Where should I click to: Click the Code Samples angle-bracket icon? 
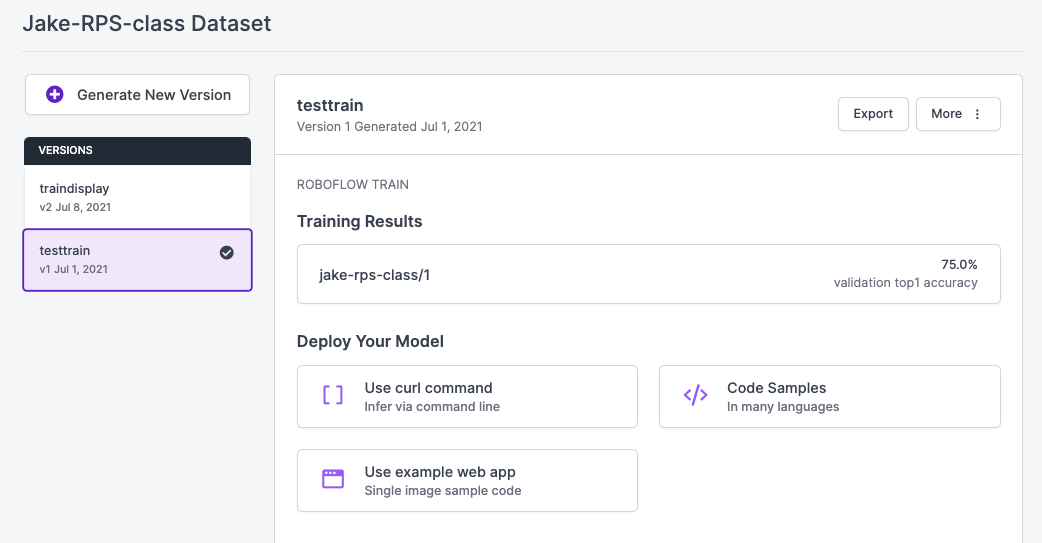click(x=695, y=396)
